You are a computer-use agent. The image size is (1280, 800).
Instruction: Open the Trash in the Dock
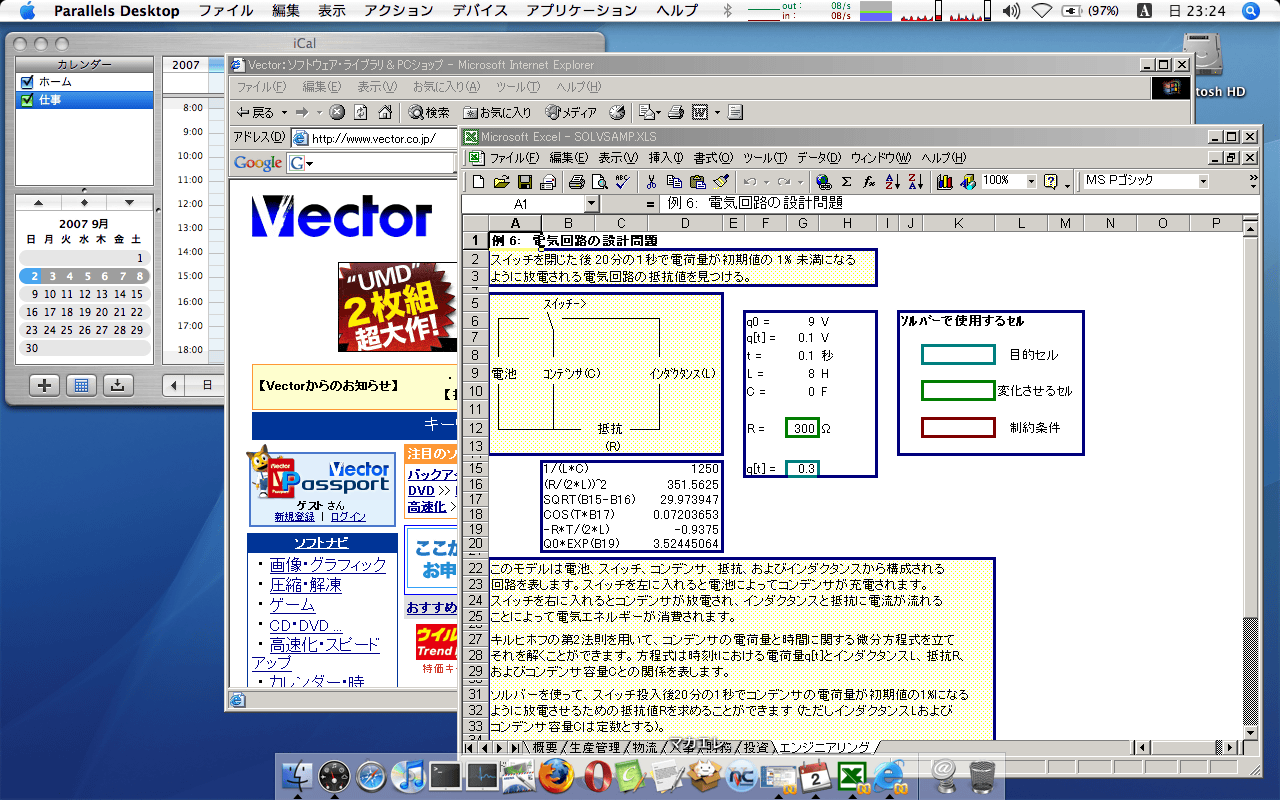[x=983, y=775]
